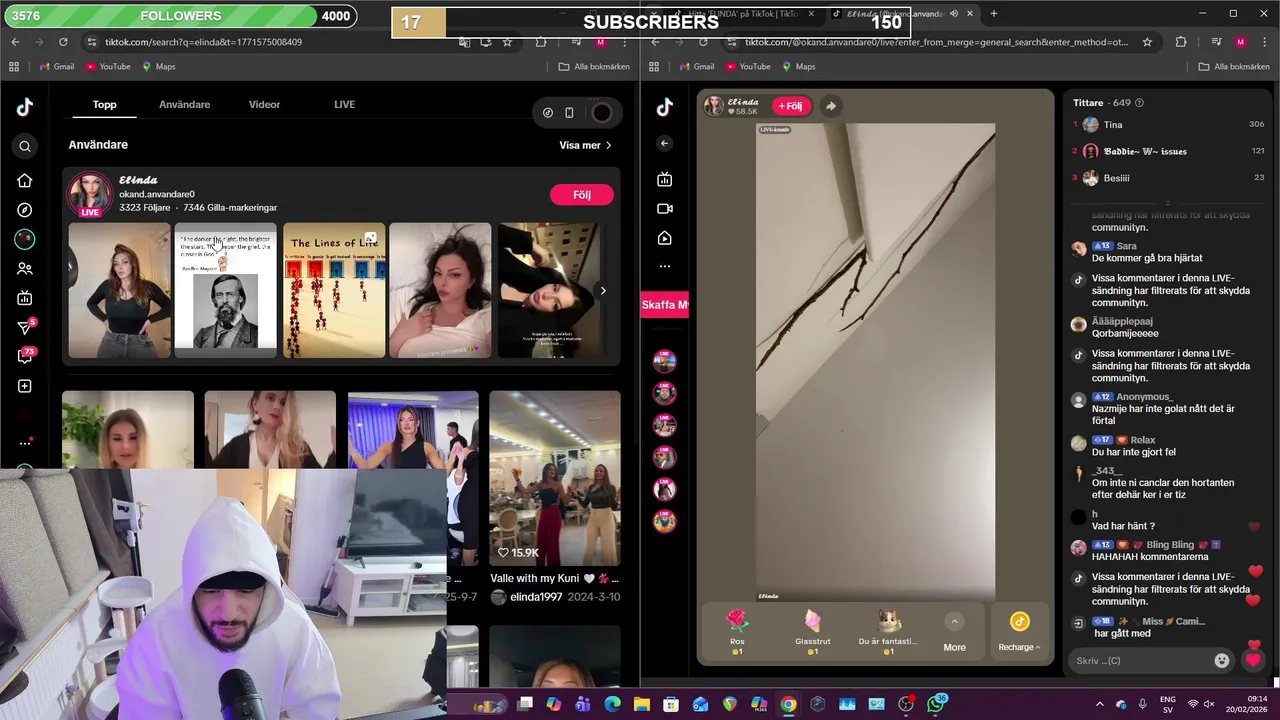Mute the tab via speaker icon on live tab
The width and height of the screenshot is (1280, 720).
point(953,14)
